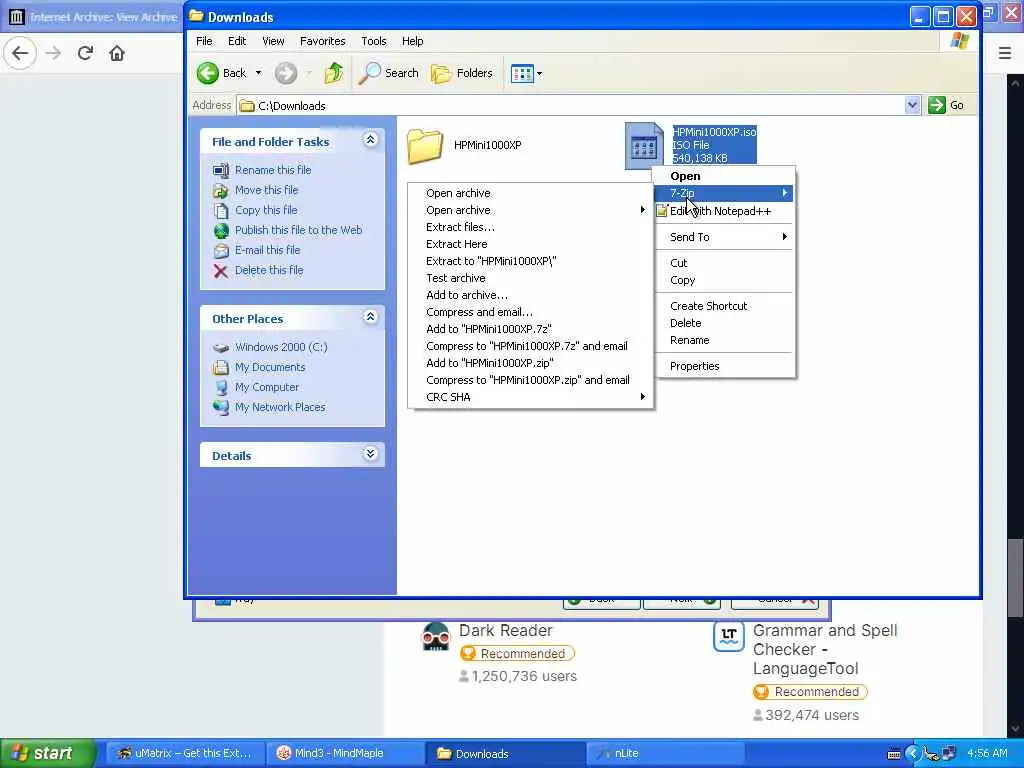Choose Compress and email...
The height and width of the screenshot is (768, 1024).
tap(531, 312)
